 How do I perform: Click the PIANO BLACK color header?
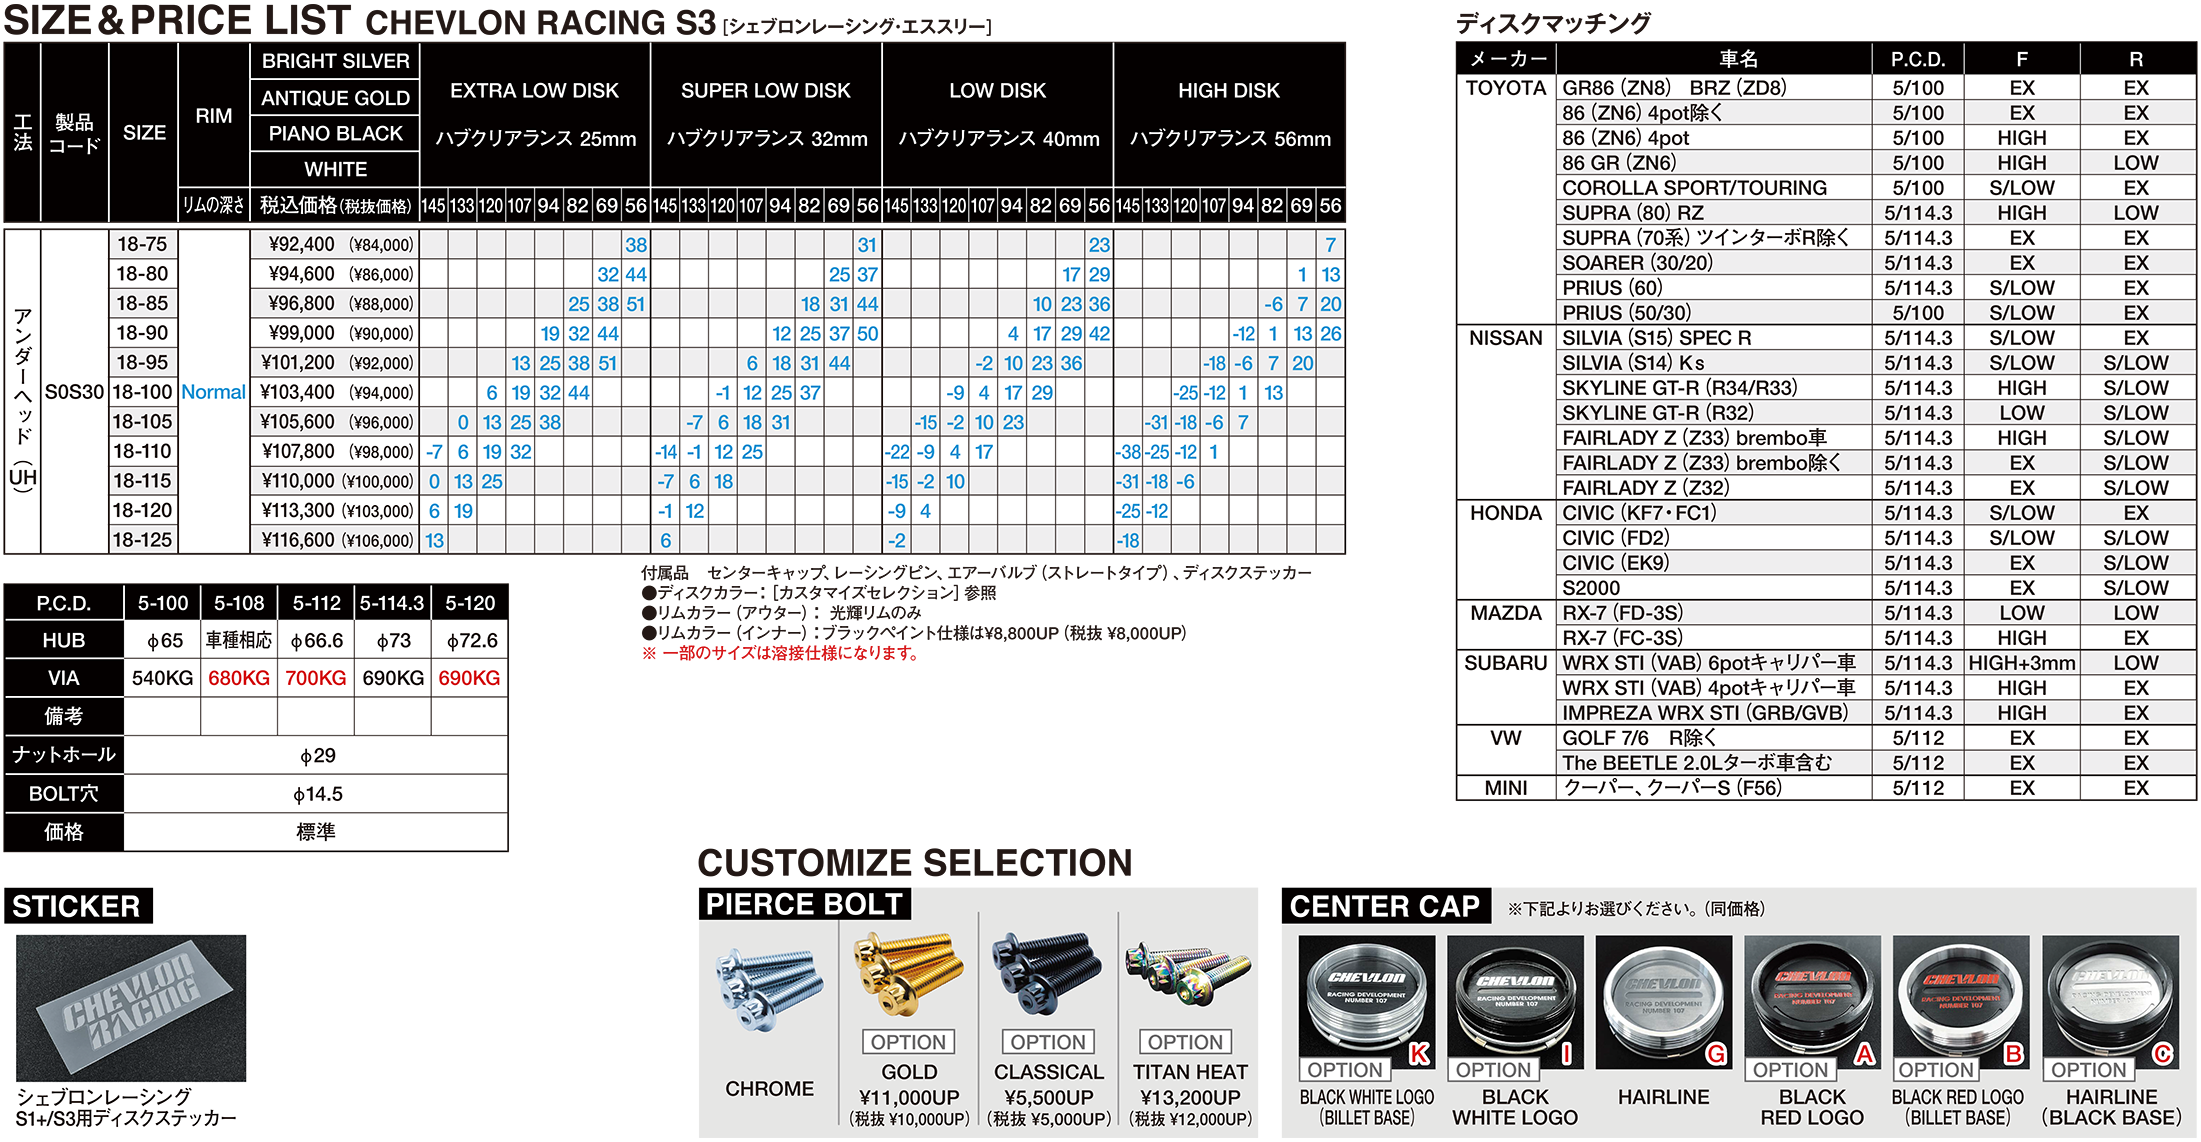[335, 134]
